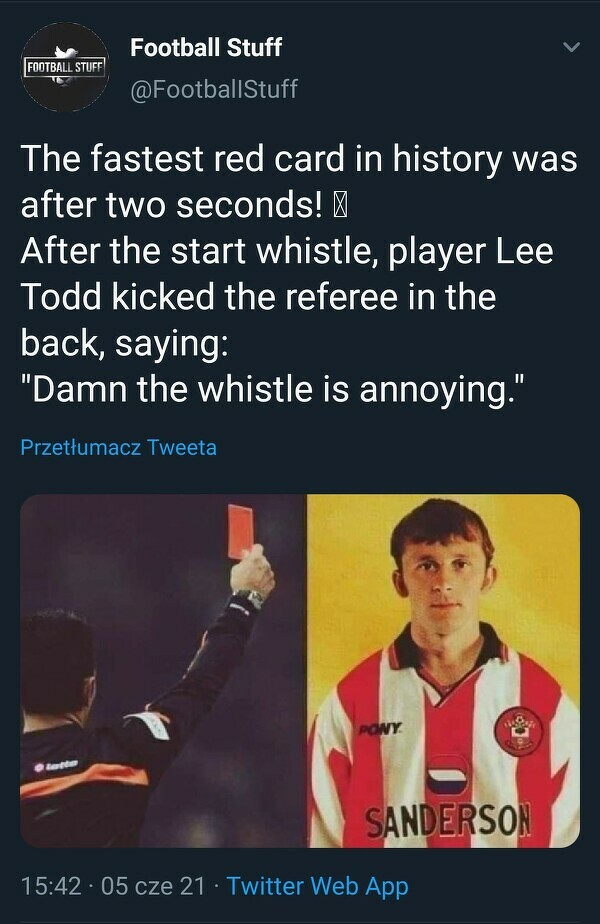
Task: Click the Sanderson sponsor text on jersey
Action: (x=447, y=822)
